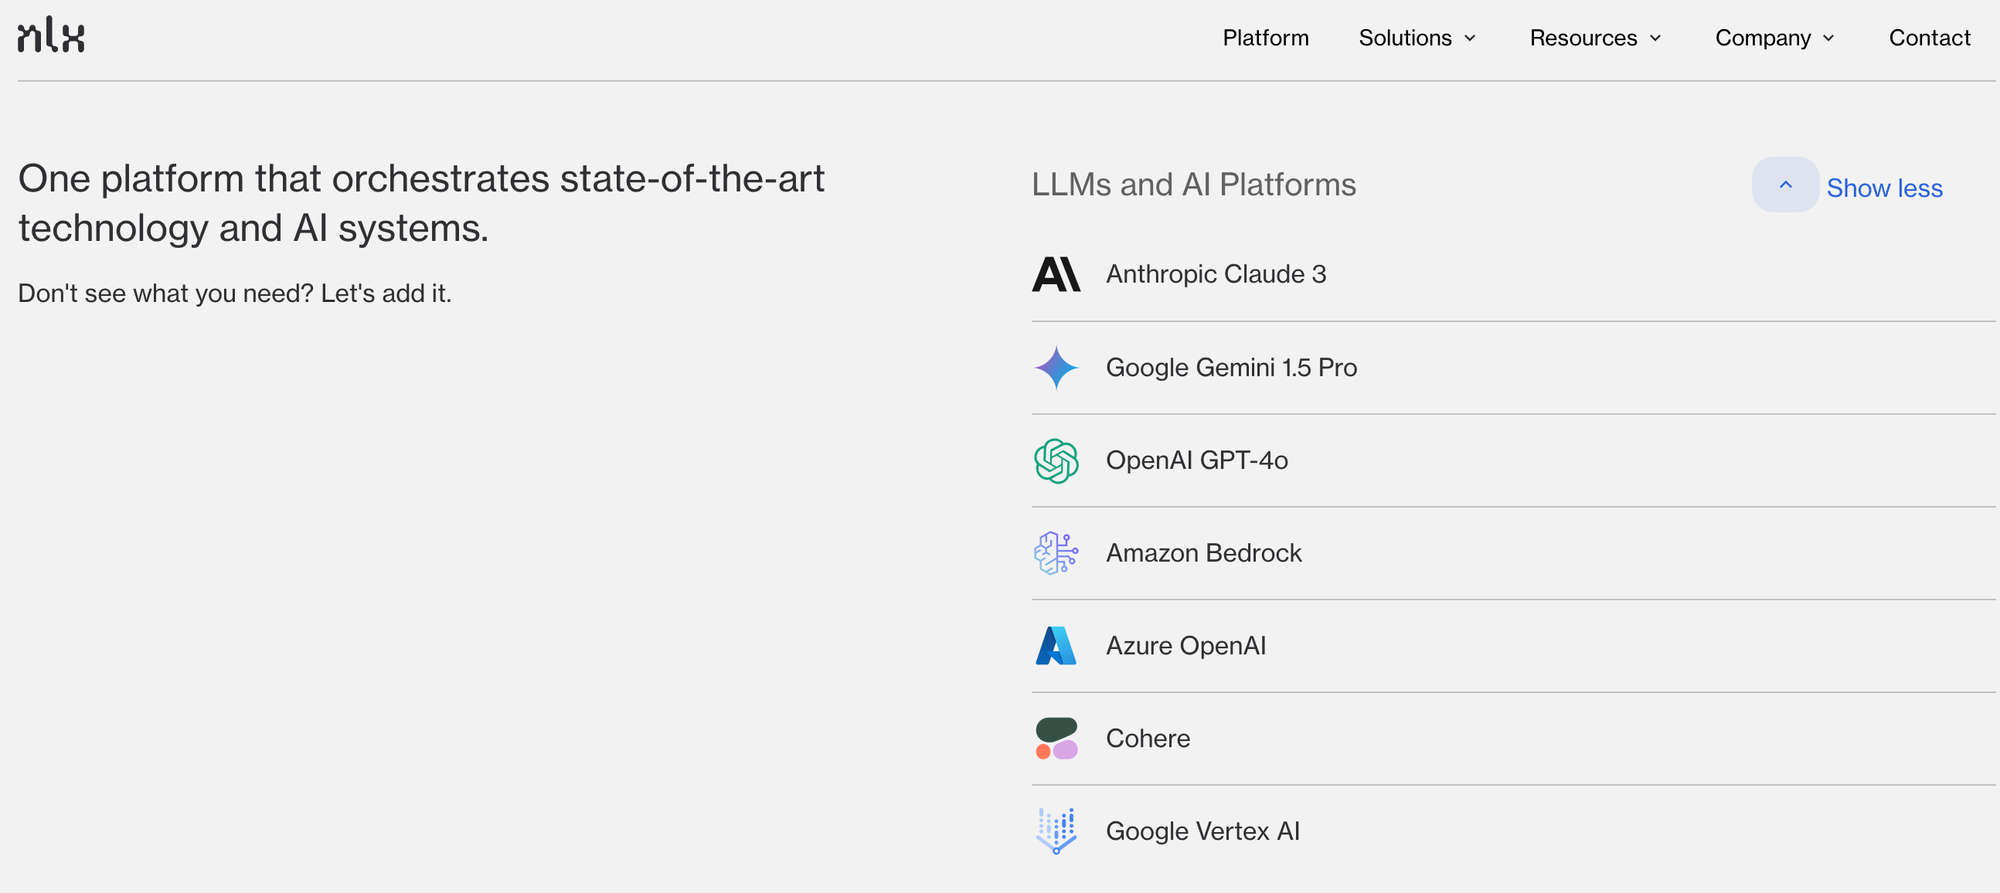This screenshot has width=2000, height=893.
Task: Go to the Contact page
Action: click(1929, 38)
